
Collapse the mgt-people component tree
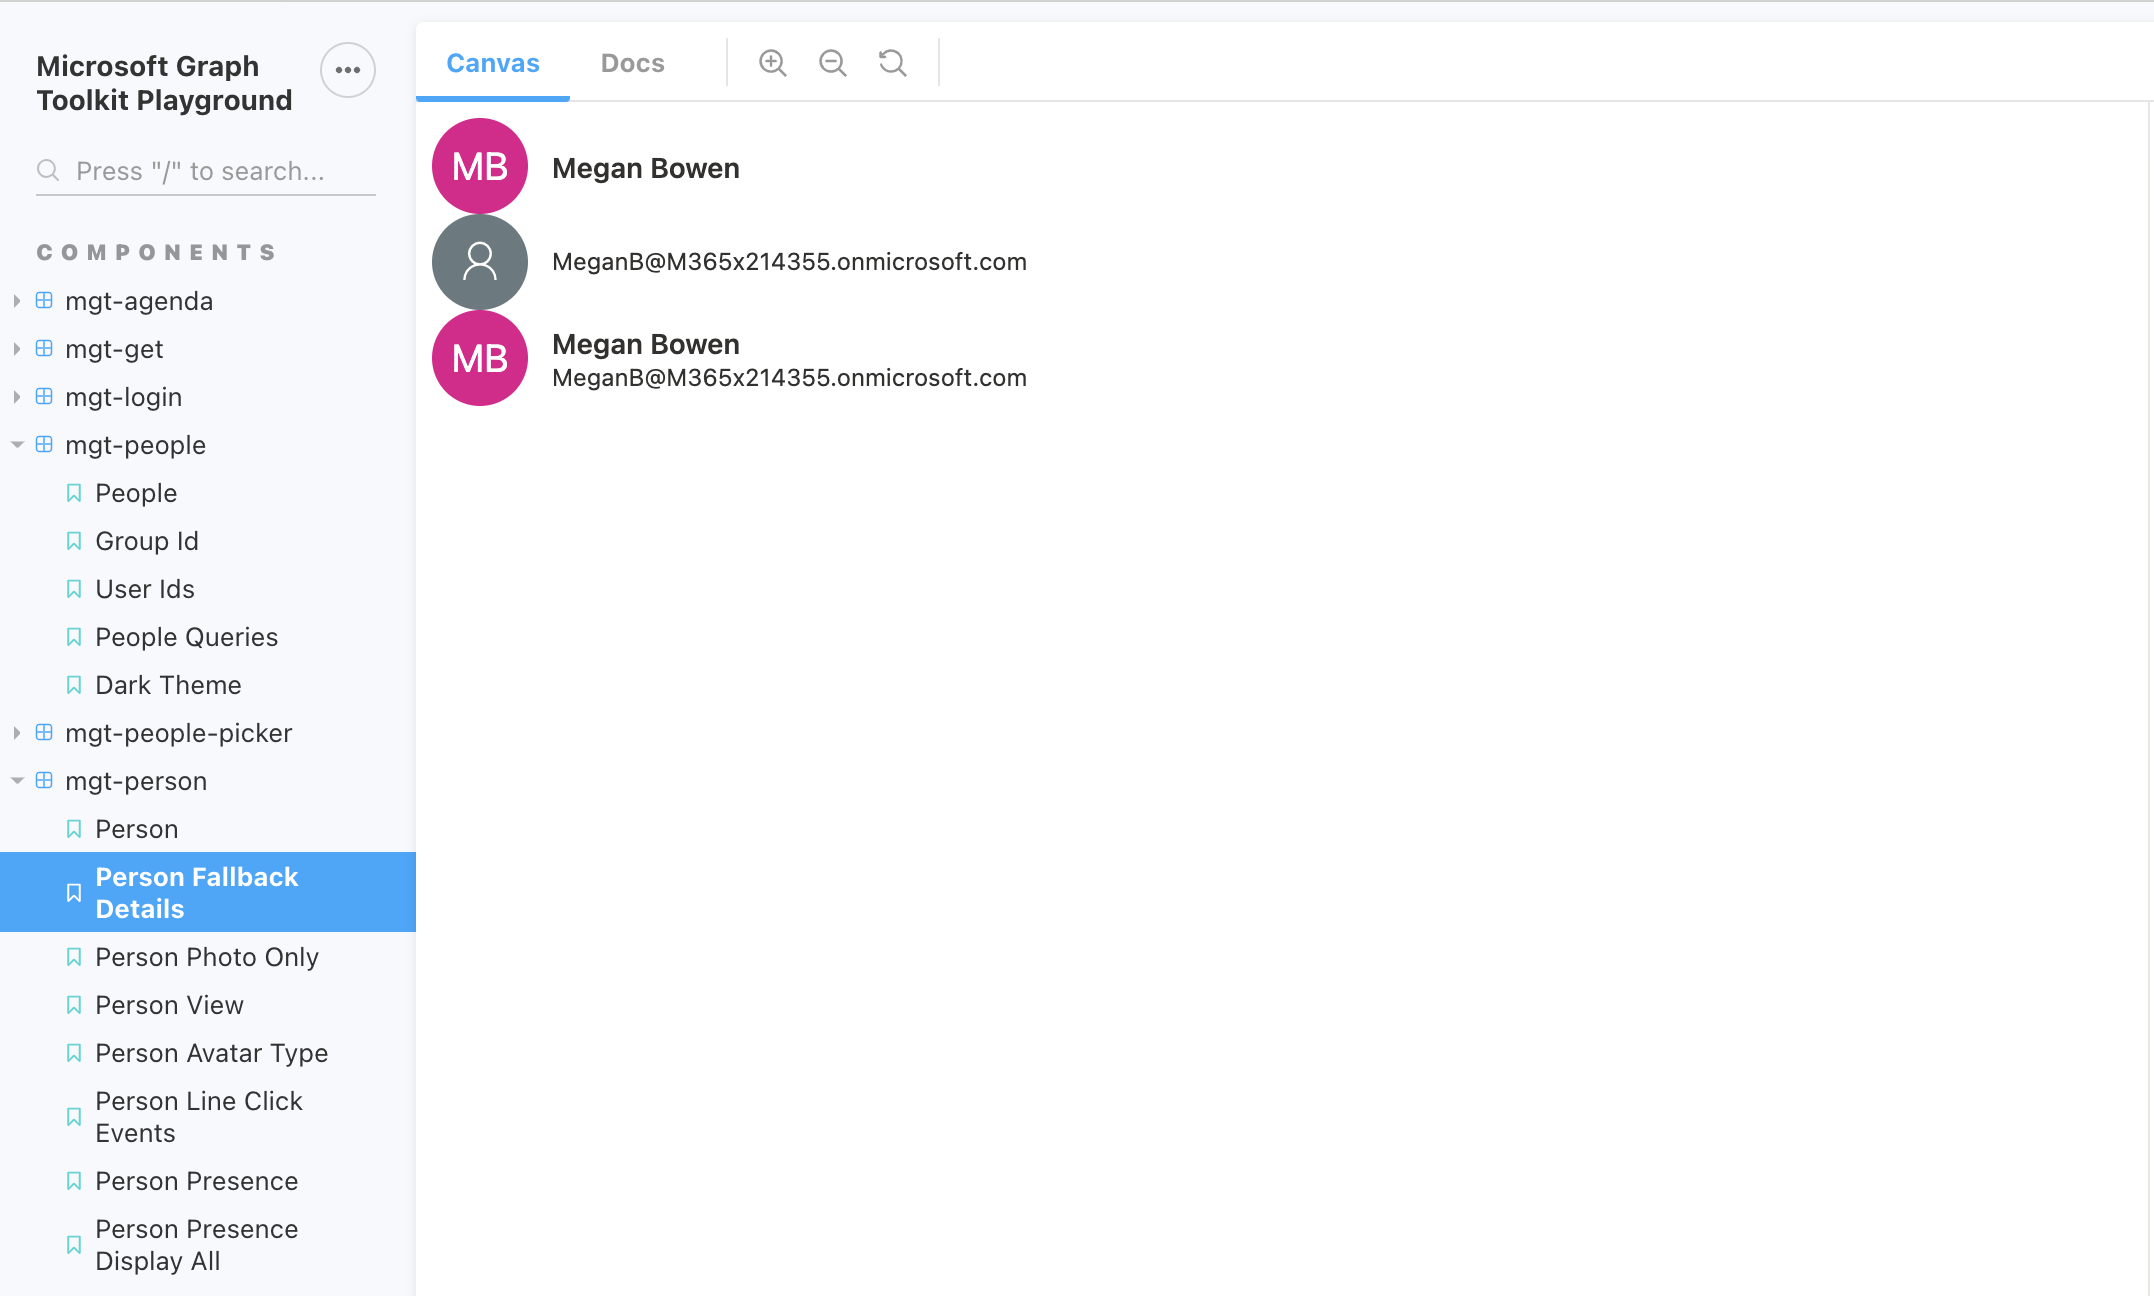pyautogui.click(x=16, y=444)
